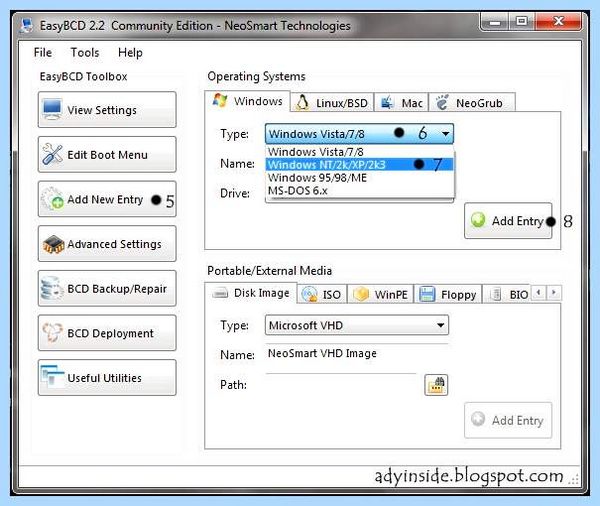Click the gear-plus icon on Add New Entry
Image resolution: width=600 pixels, height=506 pixels.
pos(52,199)
